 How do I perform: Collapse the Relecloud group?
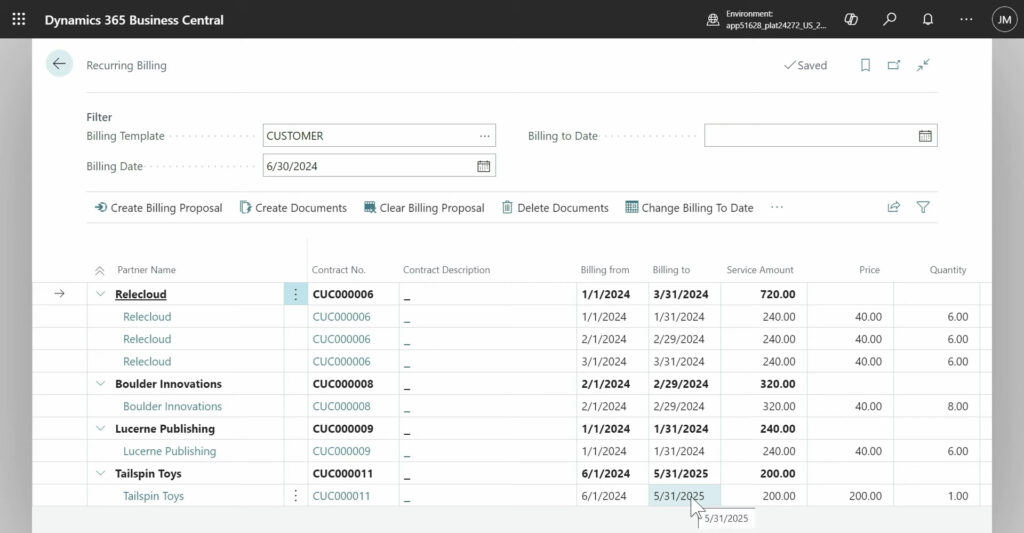pyautogui.click(x=100, y=294)
